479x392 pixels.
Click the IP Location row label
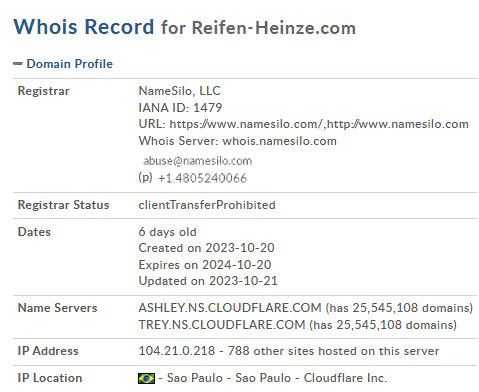[x=50, y=378]
